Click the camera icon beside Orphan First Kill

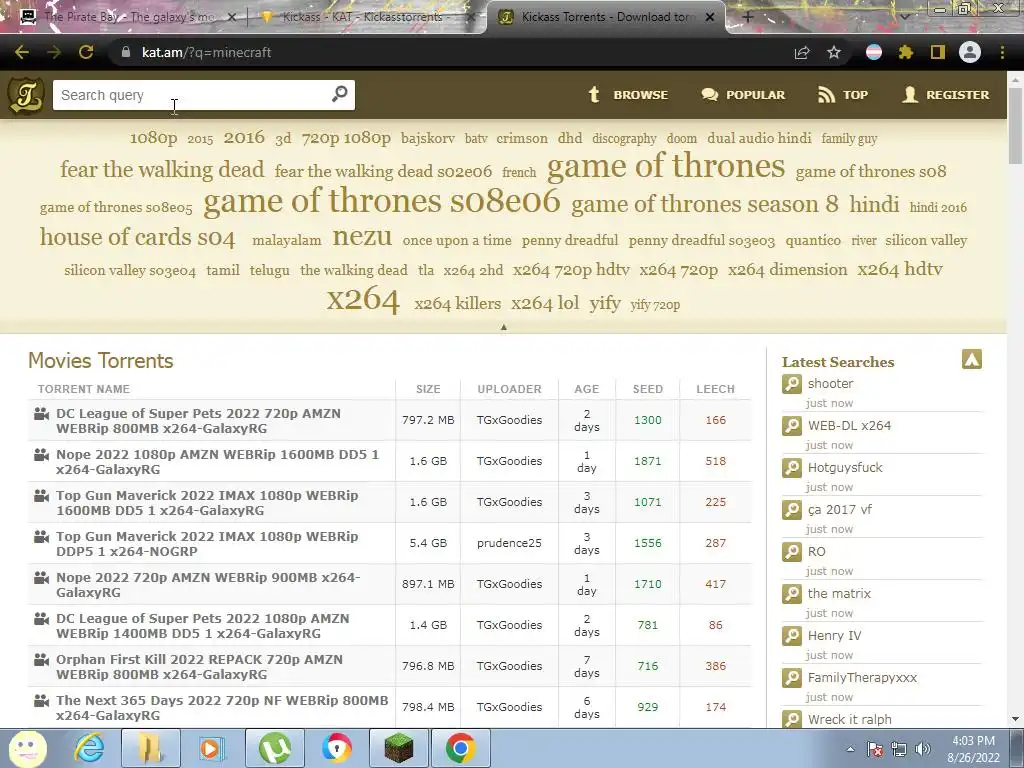pyautogui.click(x=41, y=660)
